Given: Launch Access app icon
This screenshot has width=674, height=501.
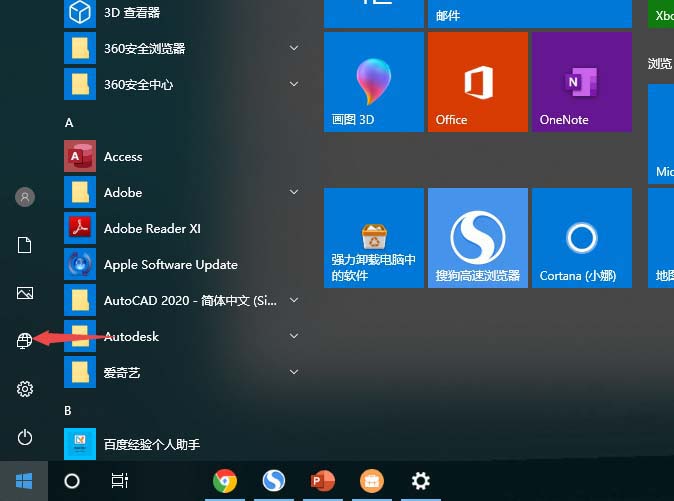Looking at the screenshot, I should (80, 156).
